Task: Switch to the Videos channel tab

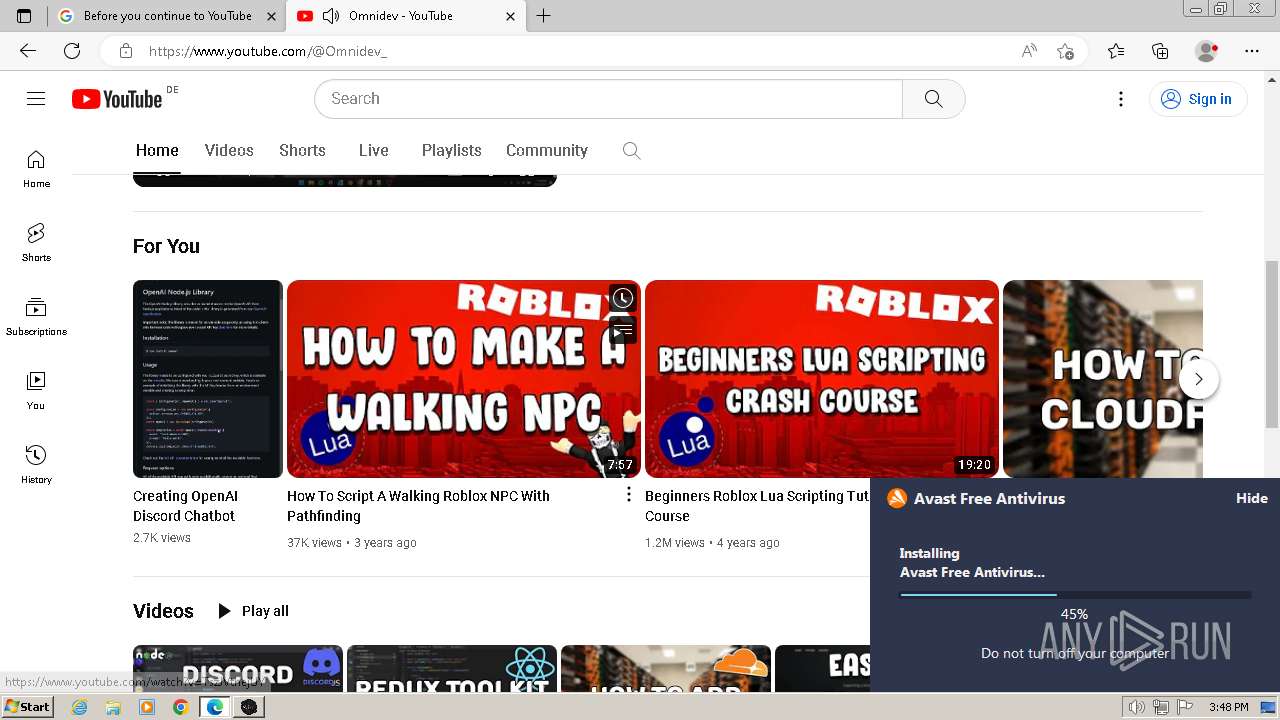Action: coord(229,150)
